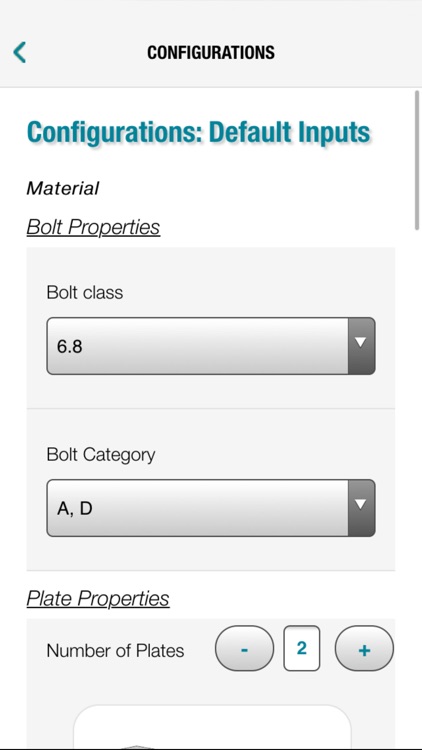Increase the Number of Plates with plus
This screenshot has height=750, width=422.
tap(364, 648)
